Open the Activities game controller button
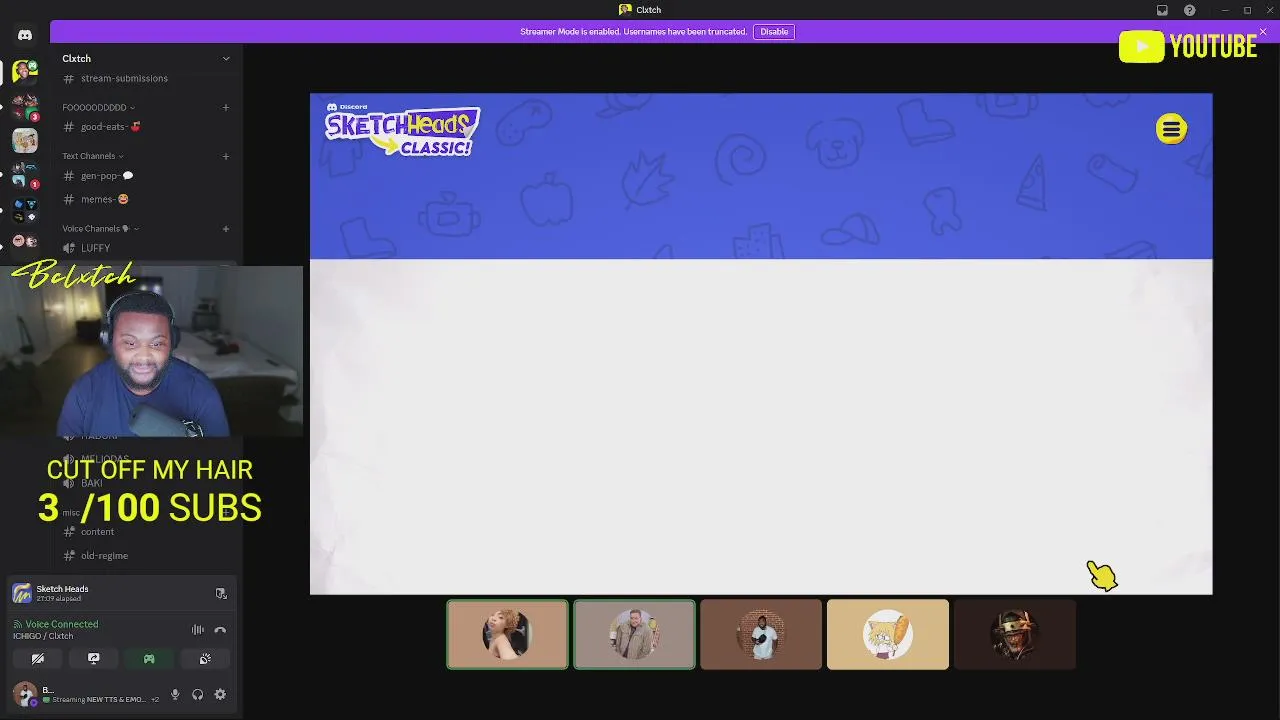This screenshot has height=720, width=1280. coord(149,659)
